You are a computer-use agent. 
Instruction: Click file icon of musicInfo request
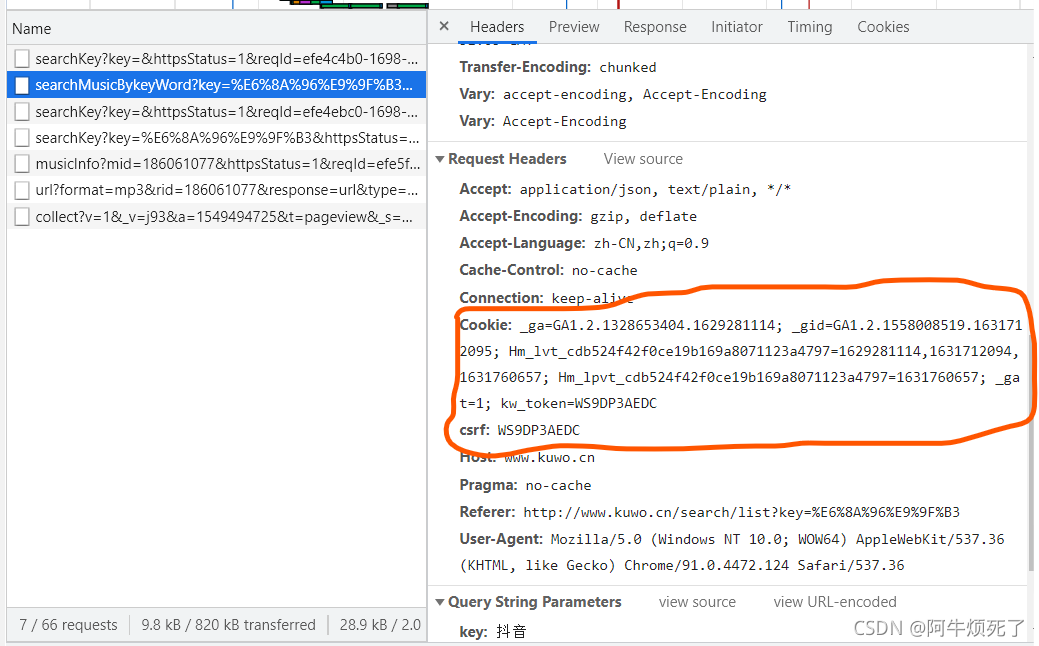22,164
